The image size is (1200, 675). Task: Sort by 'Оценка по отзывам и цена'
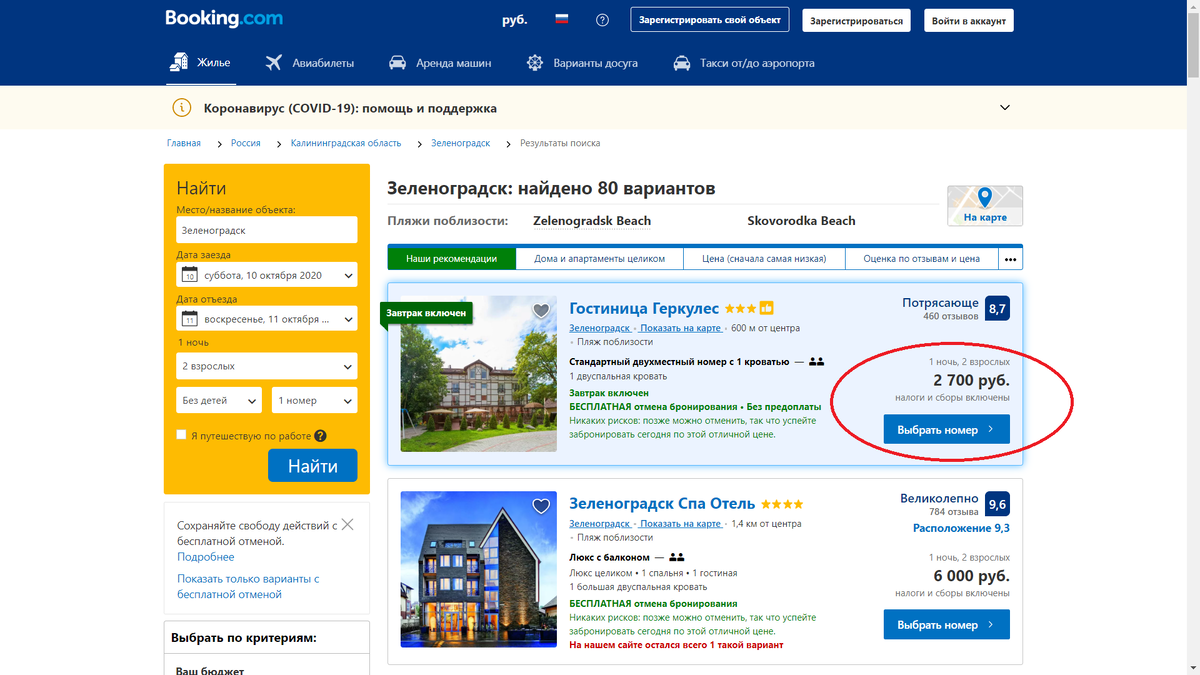pyautogui.click(x=921, y=259)
